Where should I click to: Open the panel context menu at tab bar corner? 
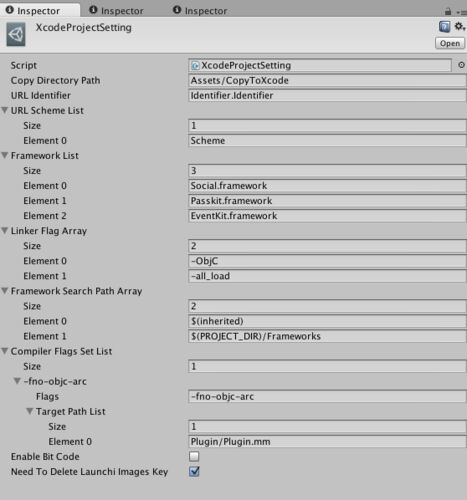tap(462, 12)
